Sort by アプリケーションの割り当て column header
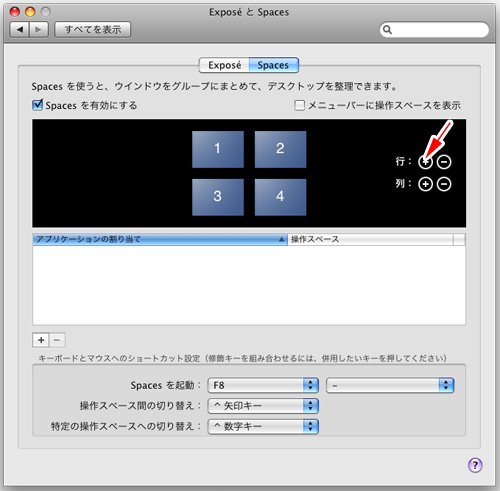 point(160,239)
